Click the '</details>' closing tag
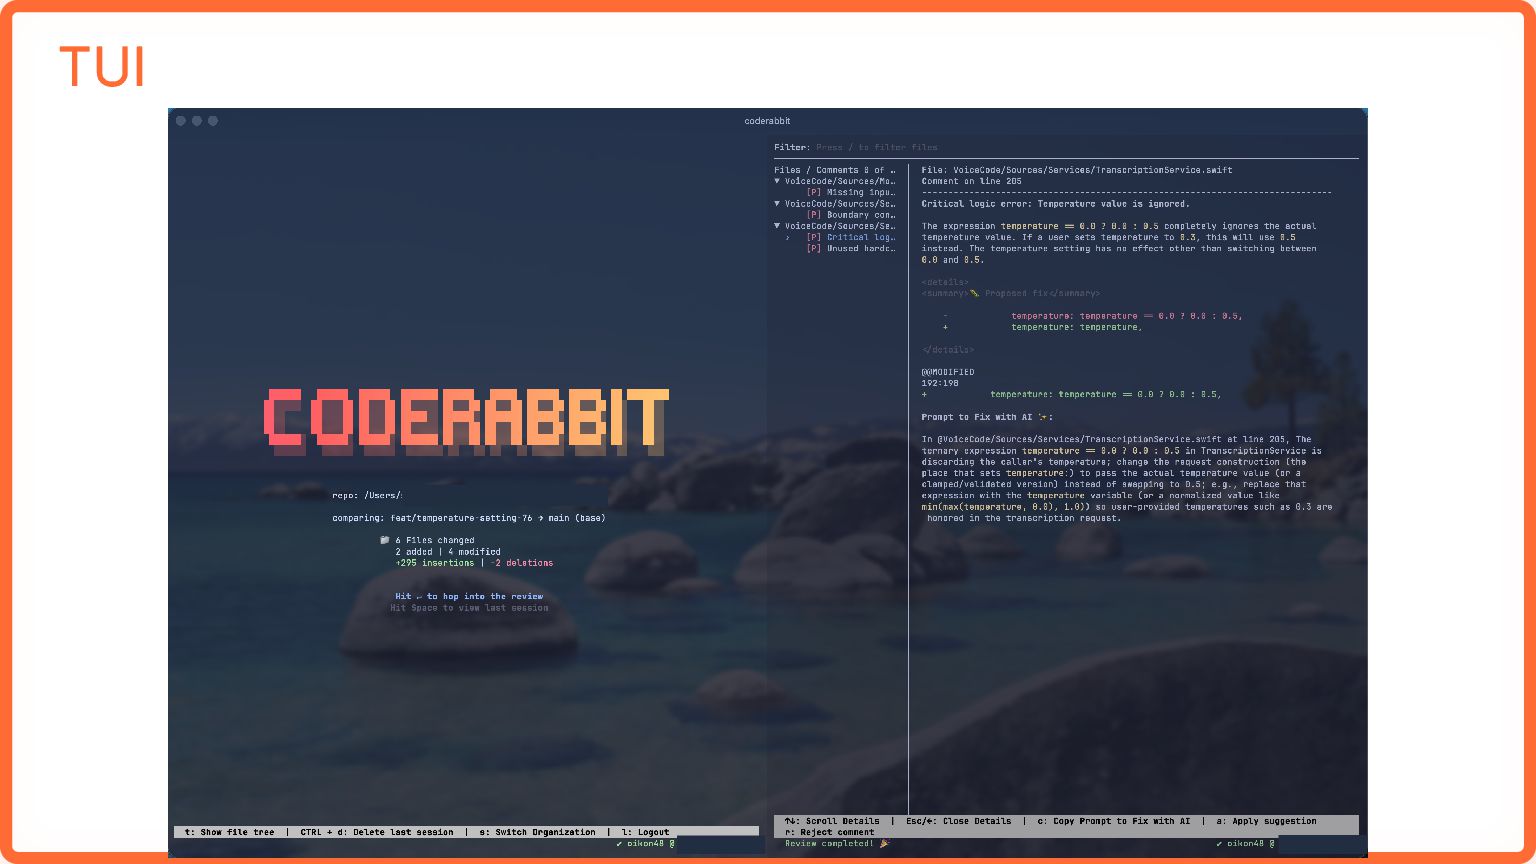1536x864 pixels. click(x=947, y=350)
